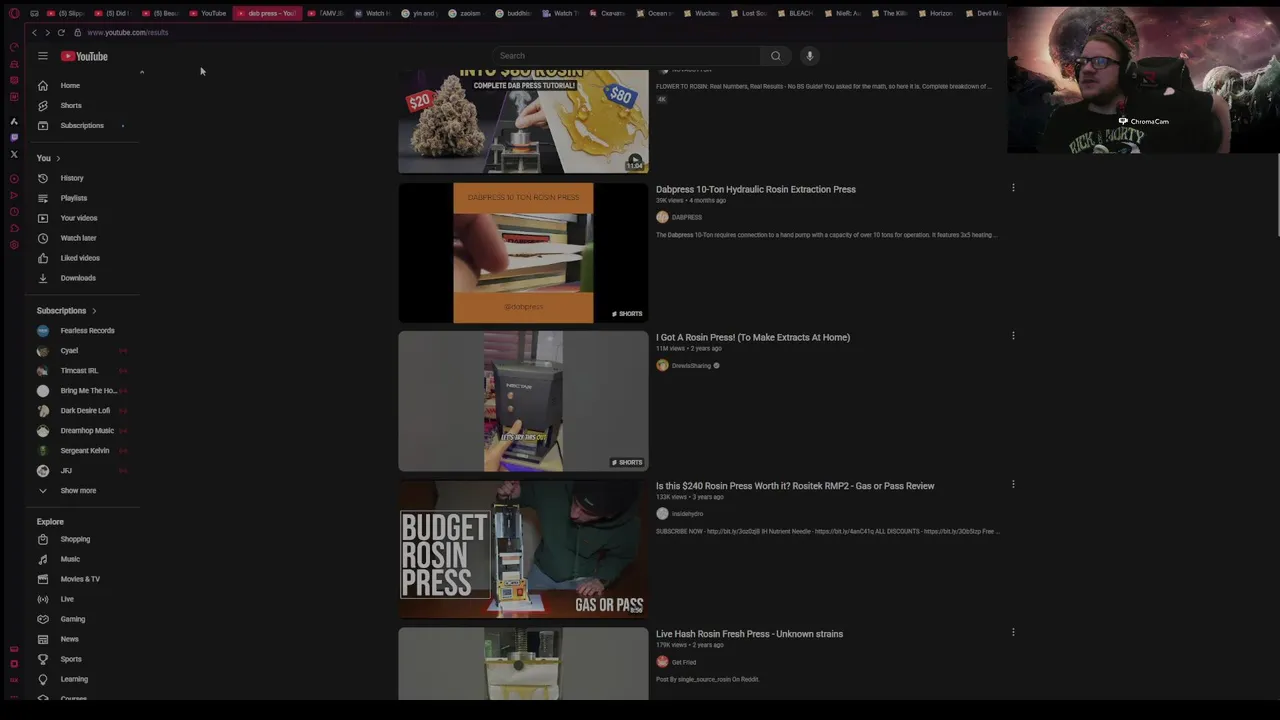Expand Subscriptions section chevron
1280x720 pixels.
[x=94, y=311]
